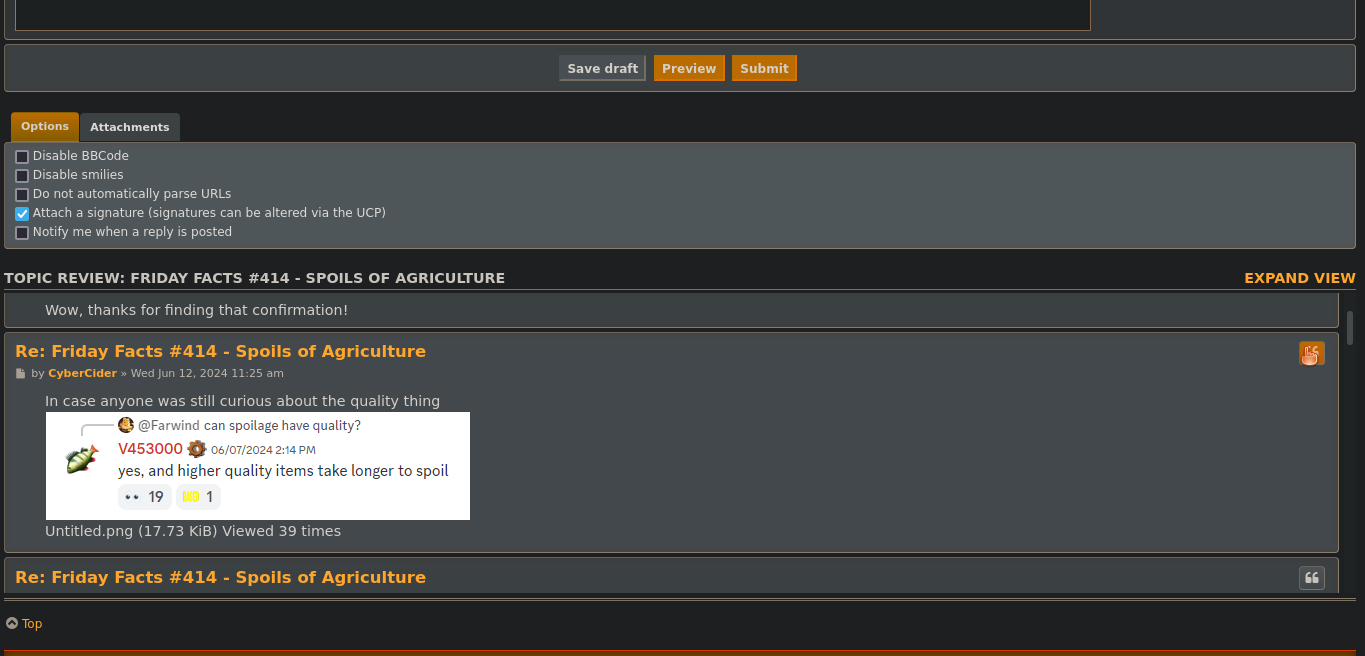Enable the Disable BBCode checkbox
The image size is (1365, 656).
click(x=22, y=157)
